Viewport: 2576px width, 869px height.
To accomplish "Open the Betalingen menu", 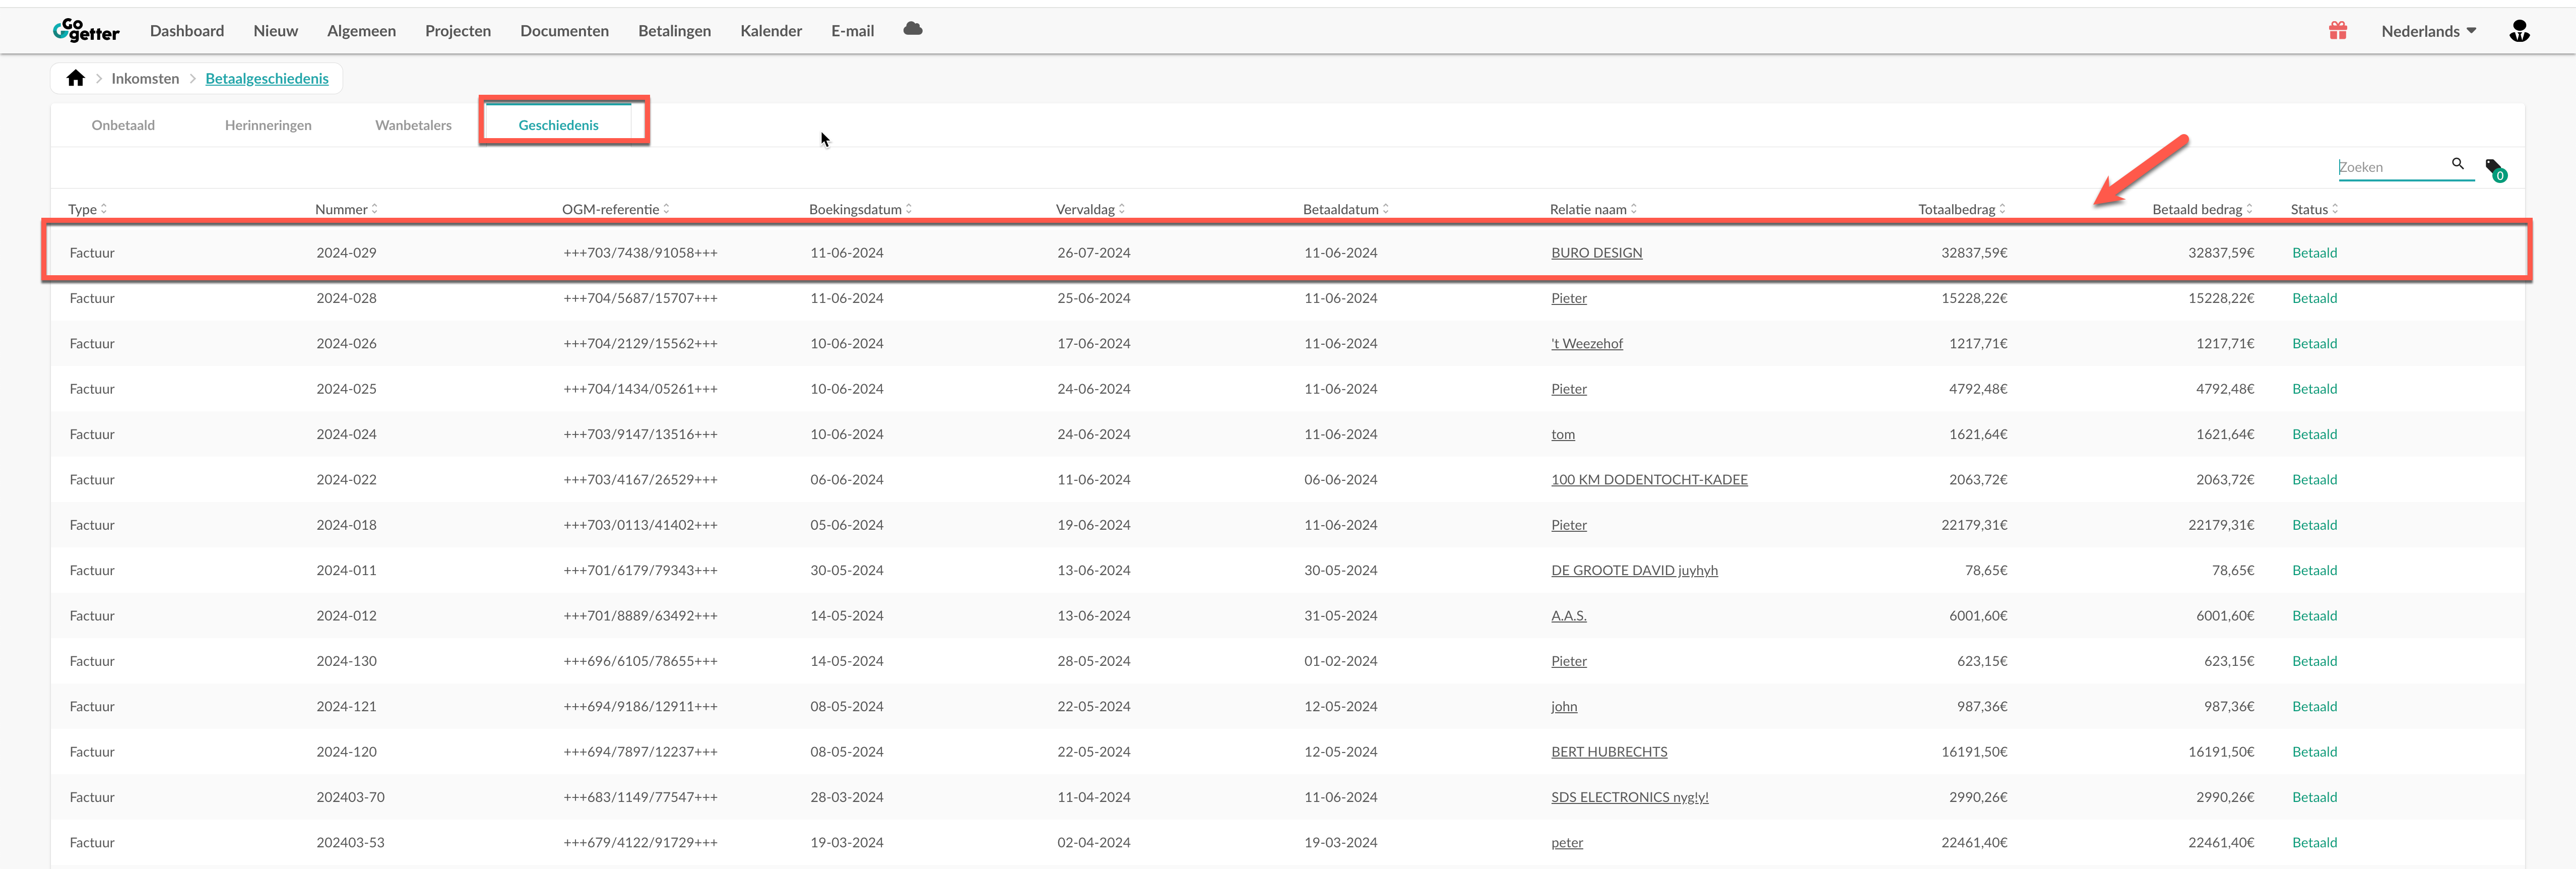I will click(674, 31).
